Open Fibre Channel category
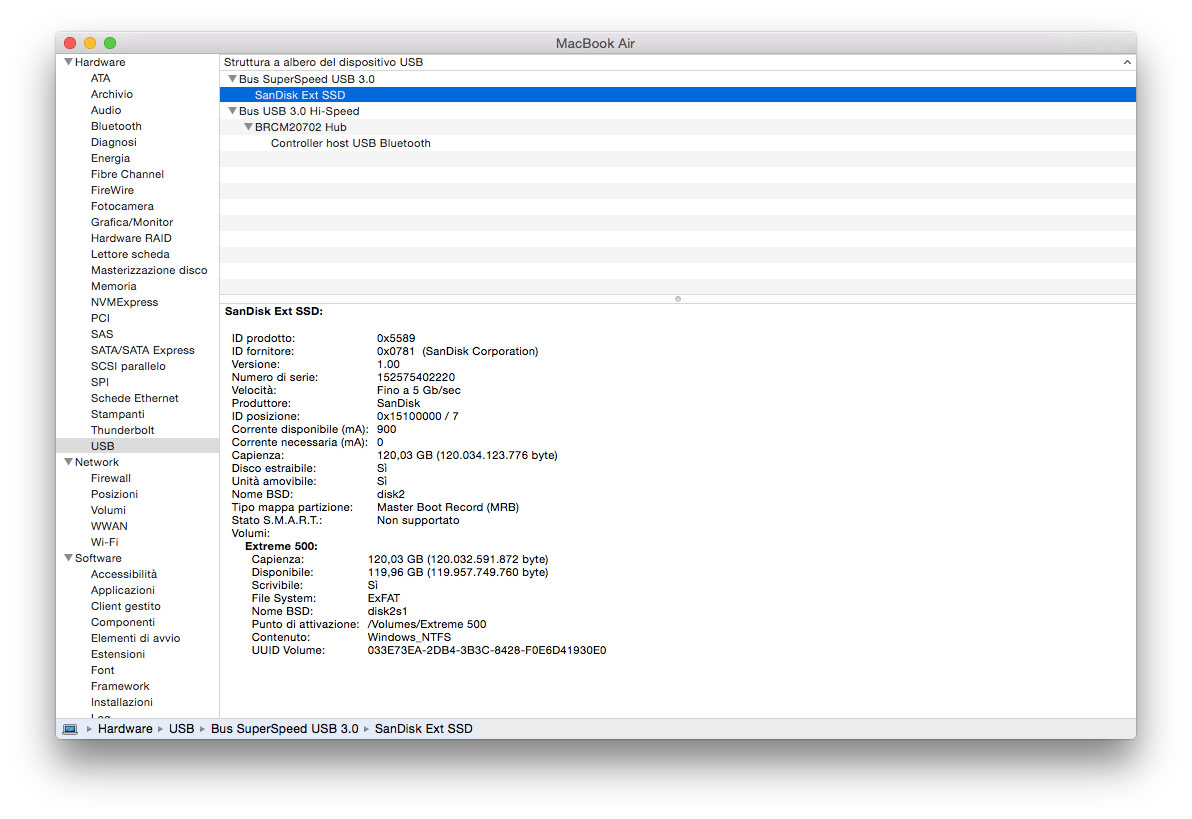The height and width of the screenshot is (819, 1192). point(127,174)
